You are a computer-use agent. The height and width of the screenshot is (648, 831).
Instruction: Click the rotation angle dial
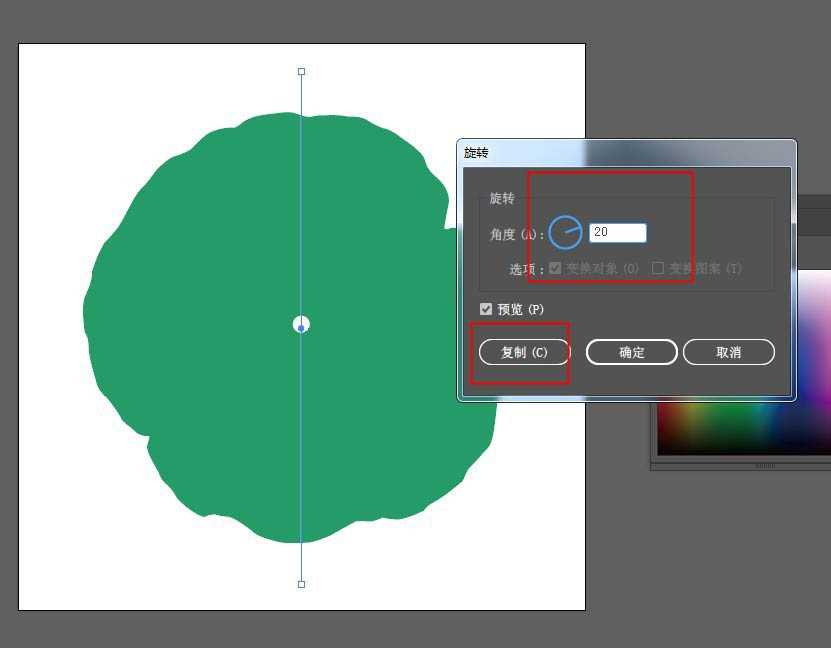565,232
